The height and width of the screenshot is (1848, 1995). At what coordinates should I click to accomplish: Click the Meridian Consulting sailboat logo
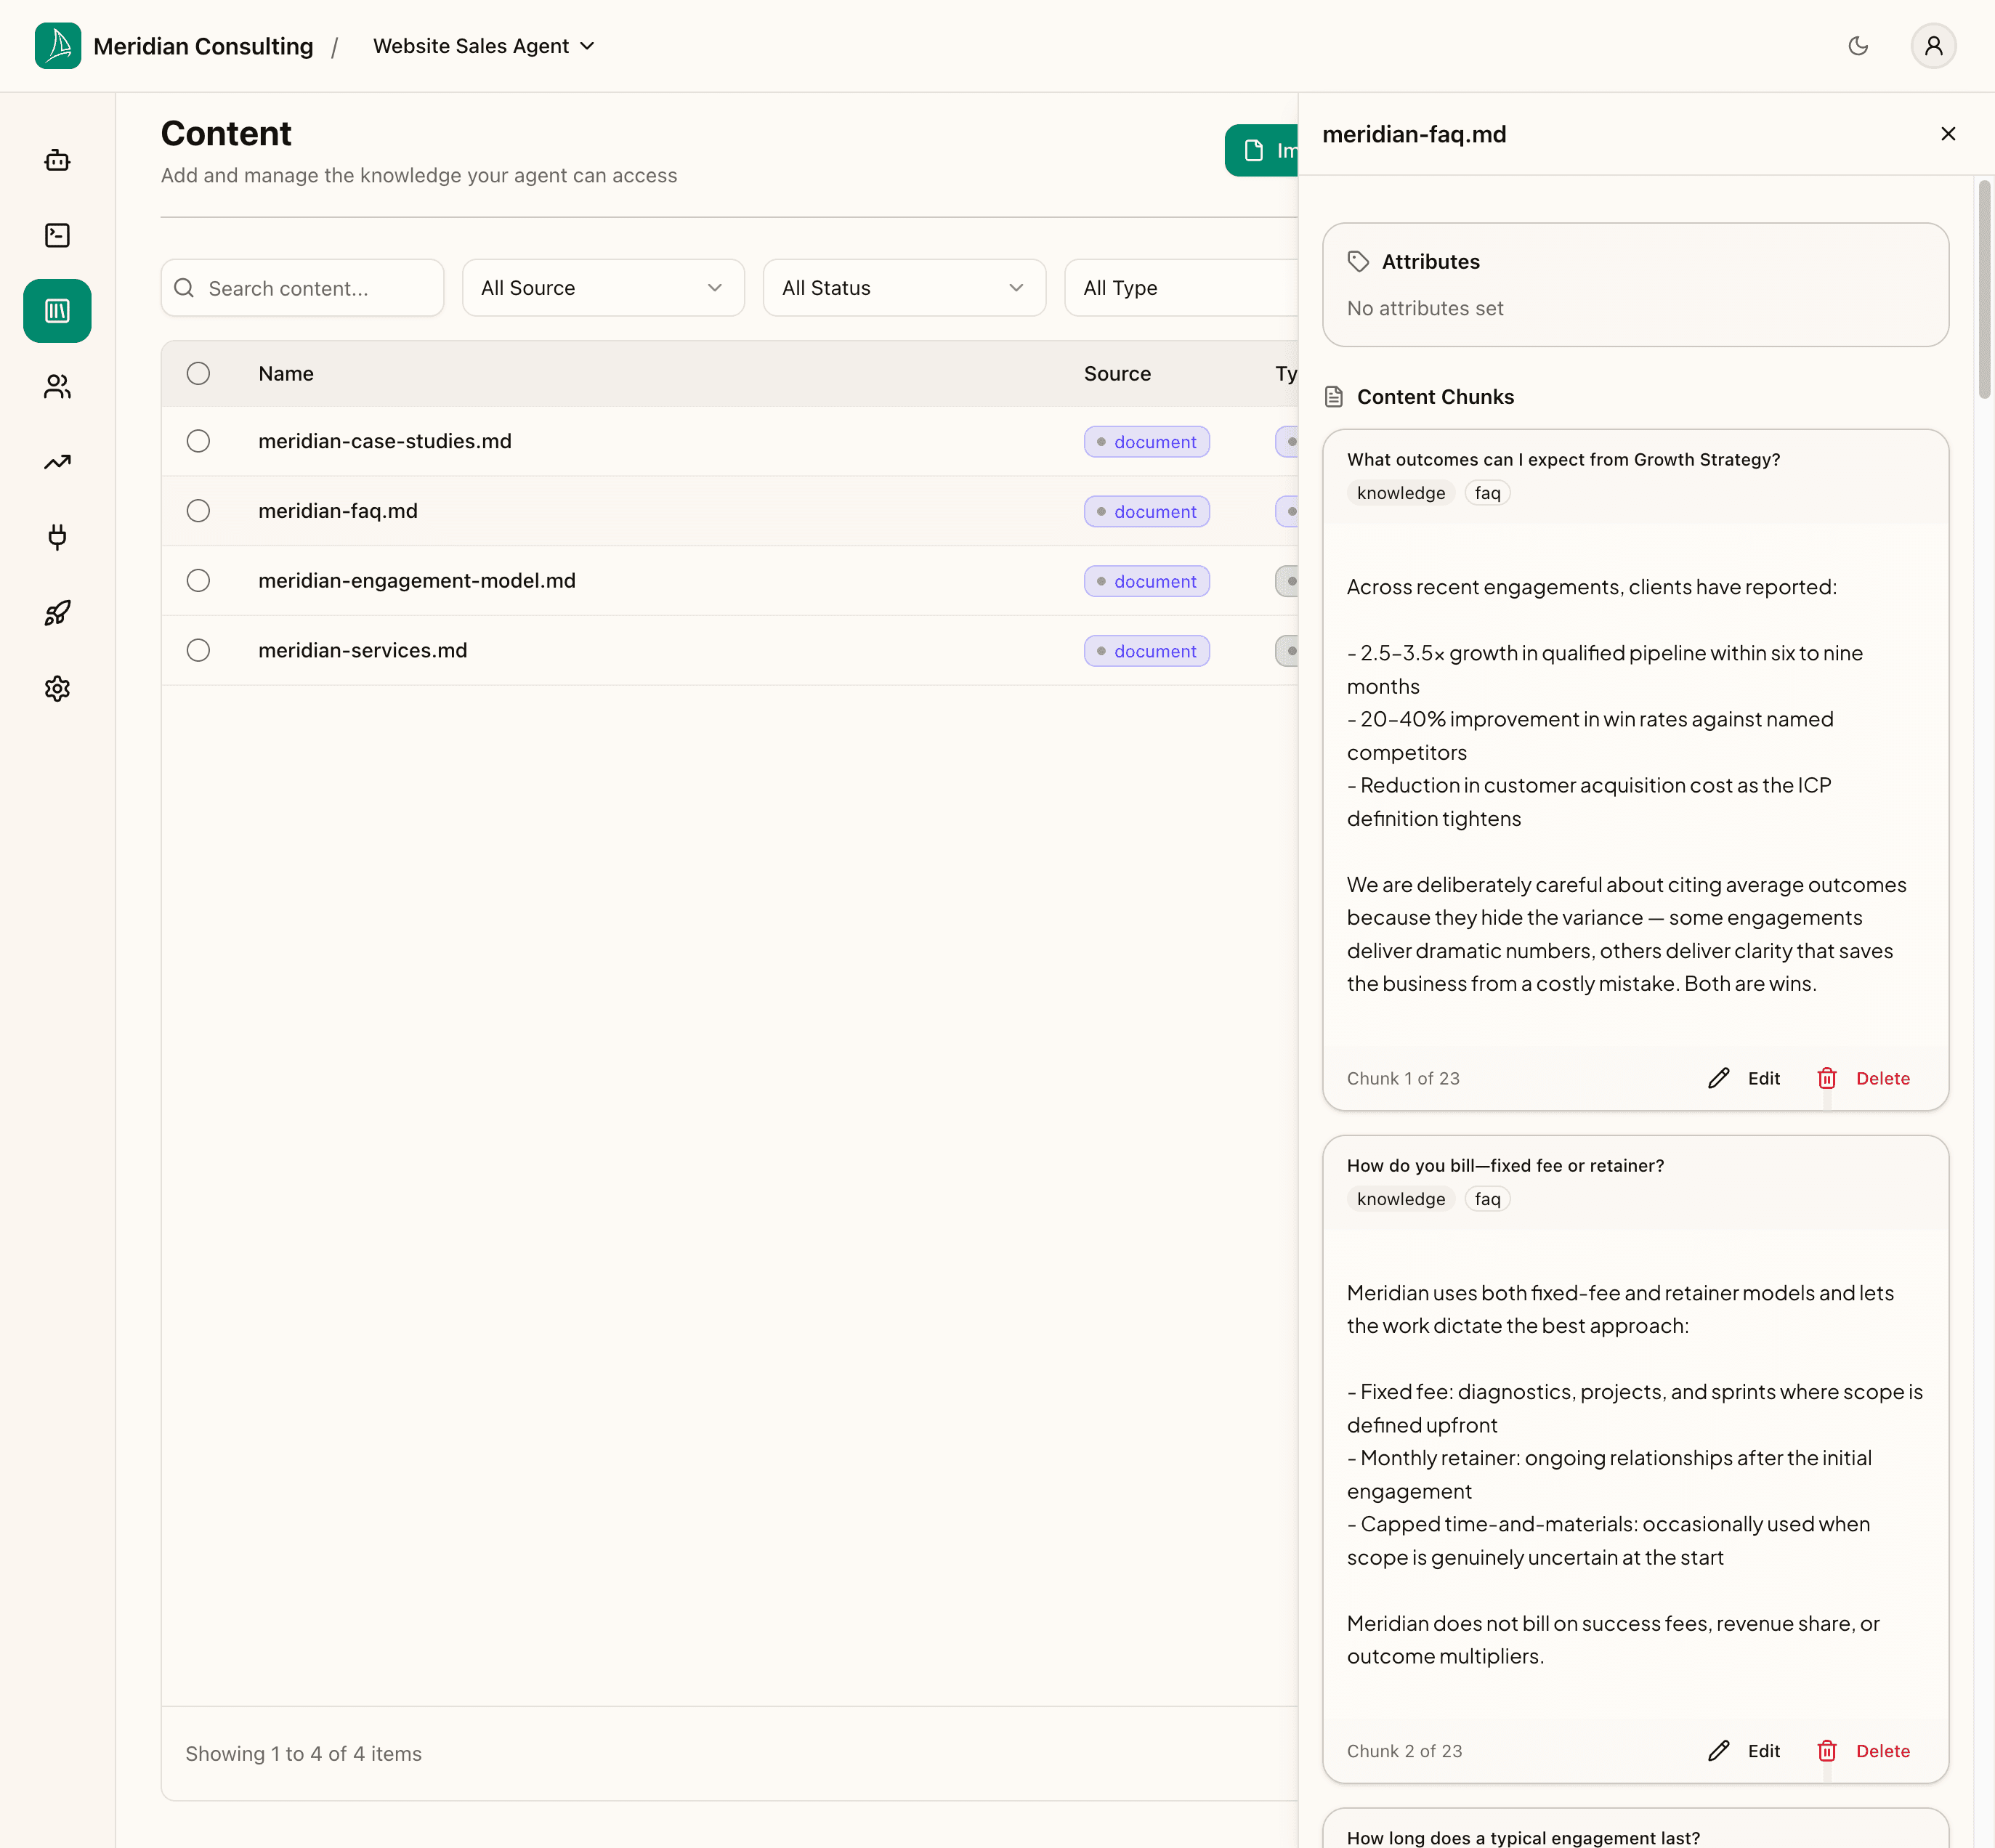point(58,46)
